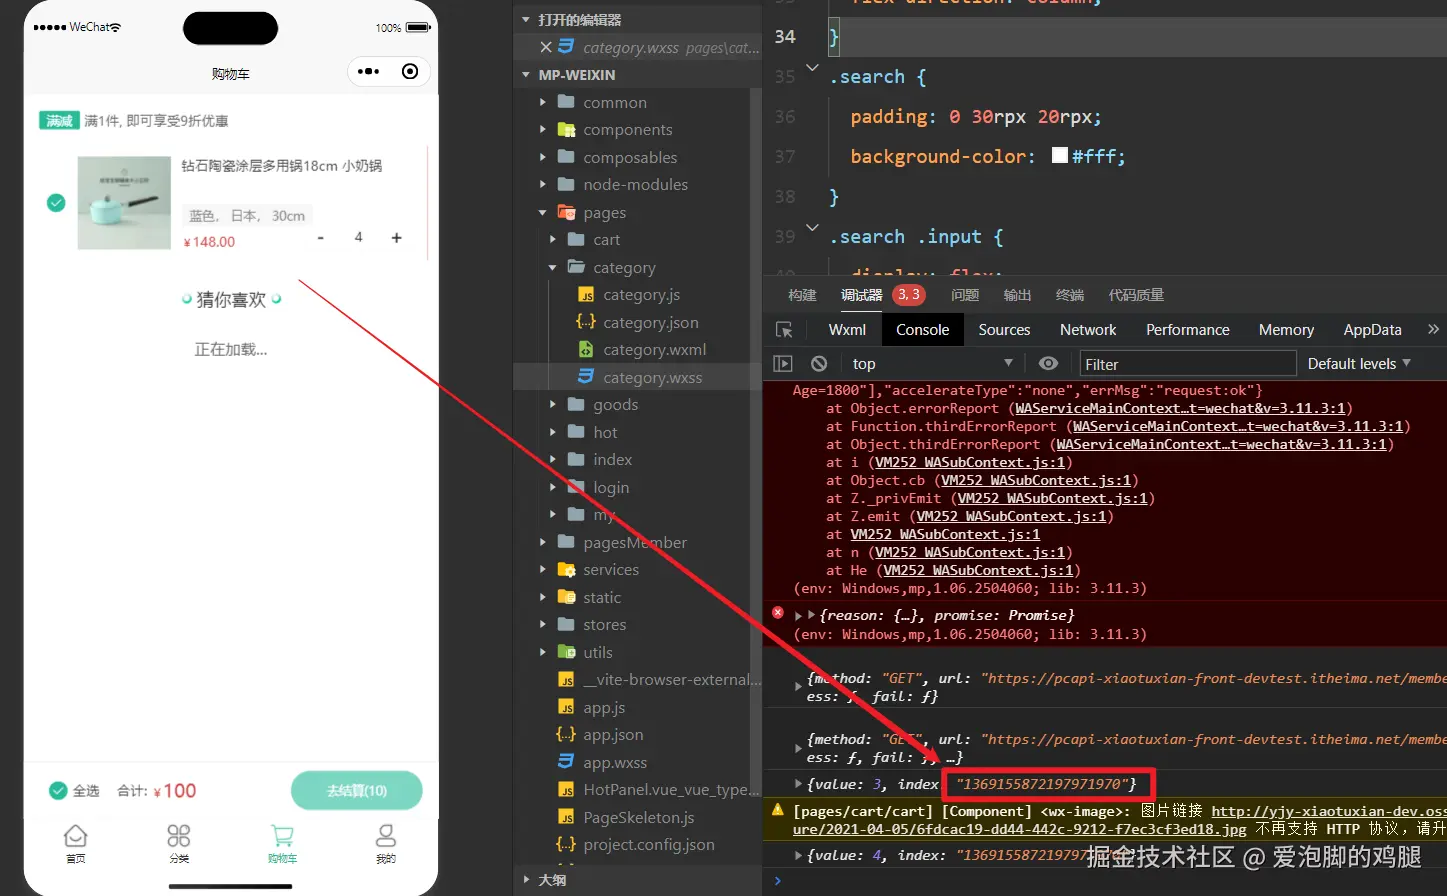Open app.js file
Viewport: 1447px width, 896px height.
tap(604, 708)
